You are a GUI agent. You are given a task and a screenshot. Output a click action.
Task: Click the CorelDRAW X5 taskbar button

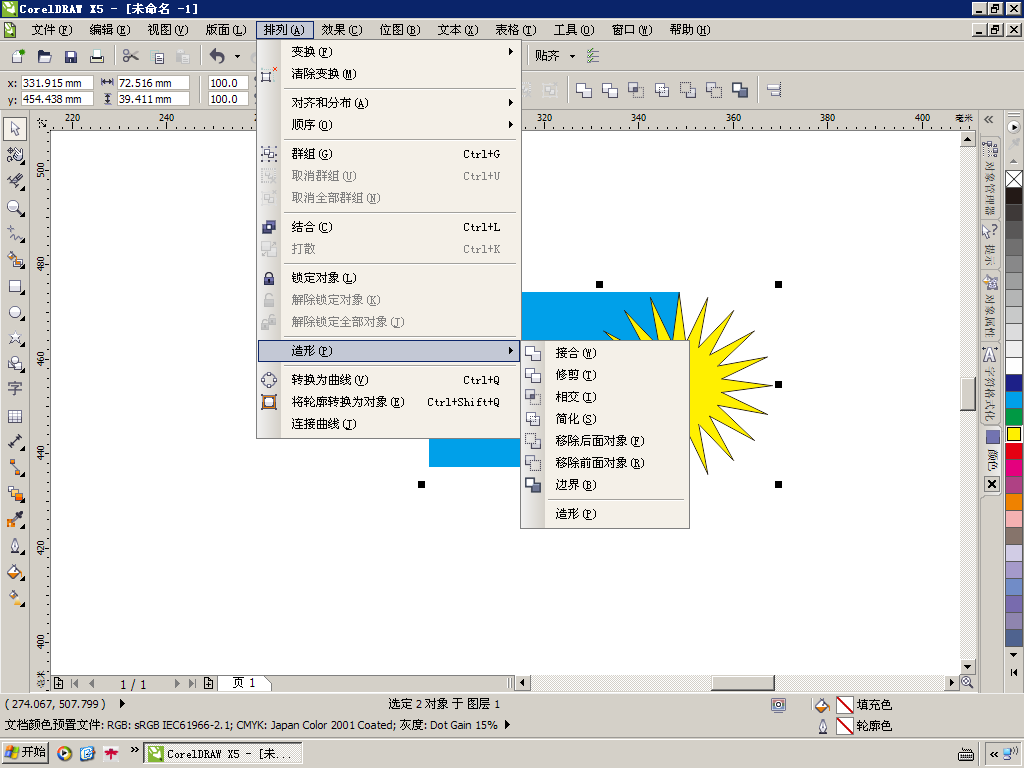[223, 753]
